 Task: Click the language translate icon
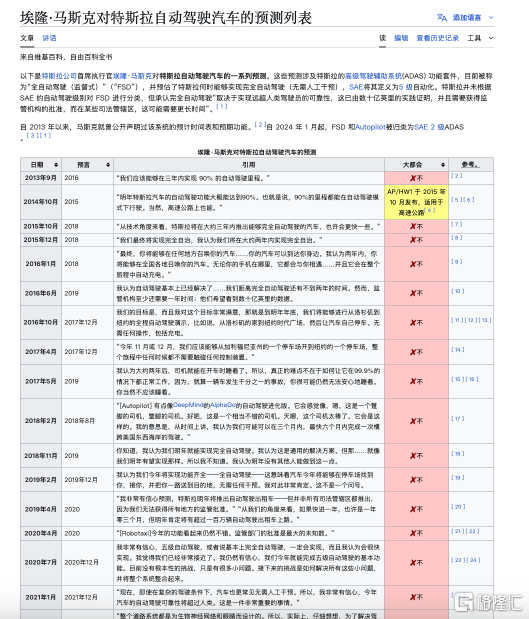point(441,17)
